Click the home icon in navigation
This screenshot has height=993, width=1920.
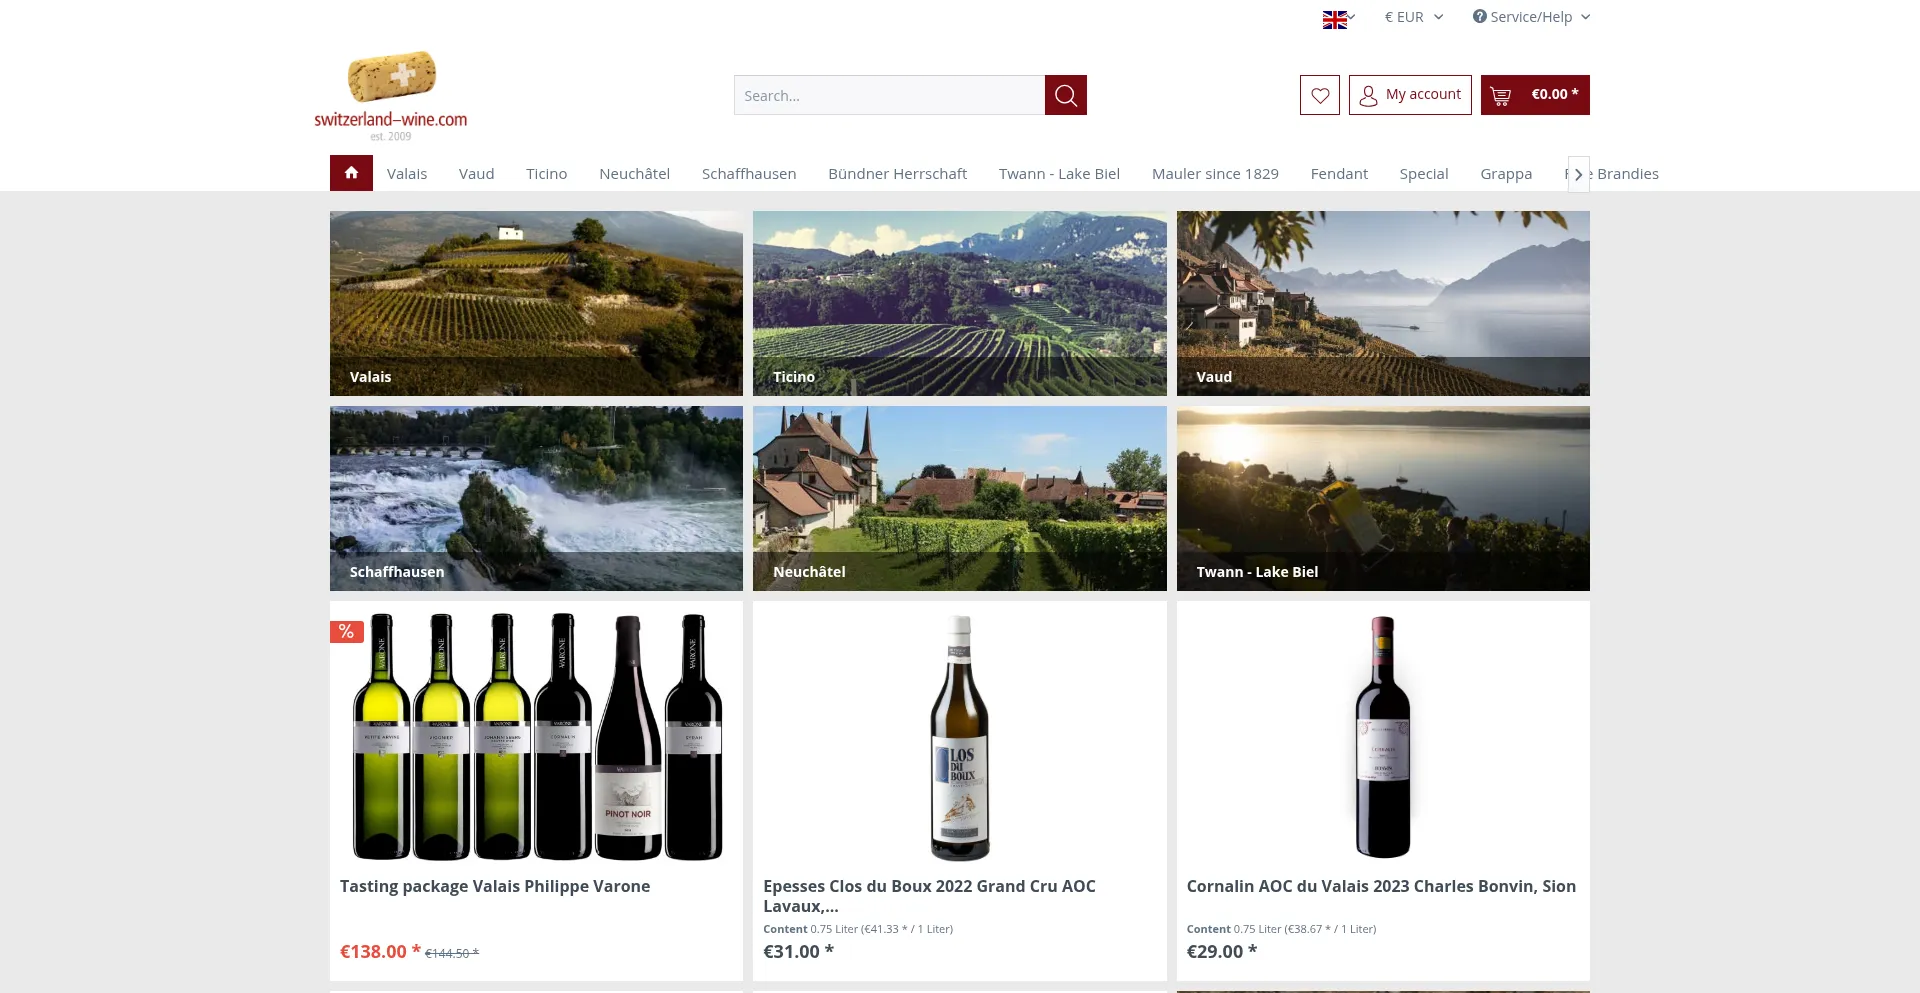click(x=351, y=173)
